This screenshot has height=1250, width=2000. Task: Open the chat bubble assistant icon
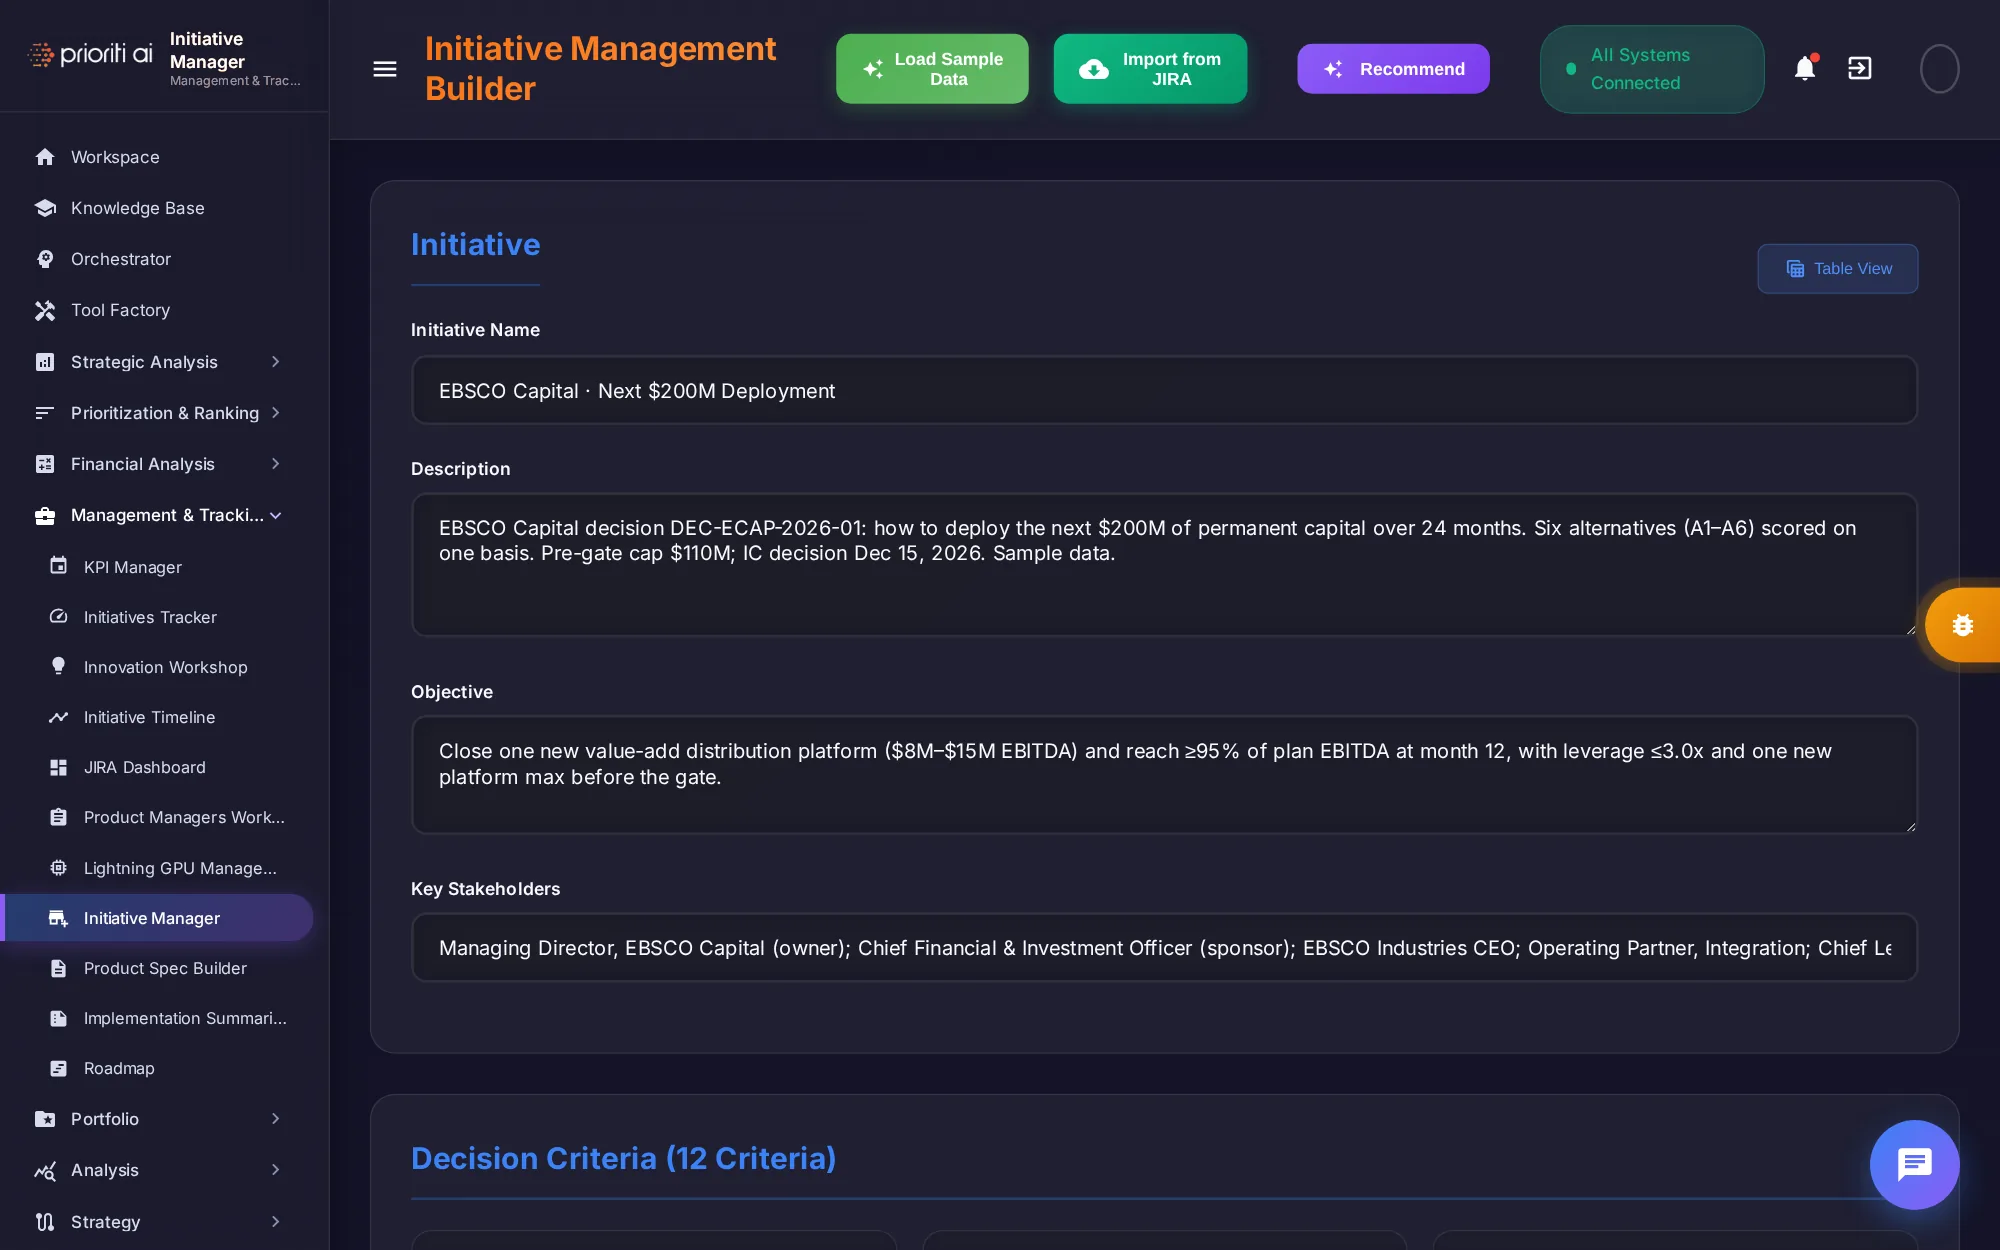pos(1914,1164)
